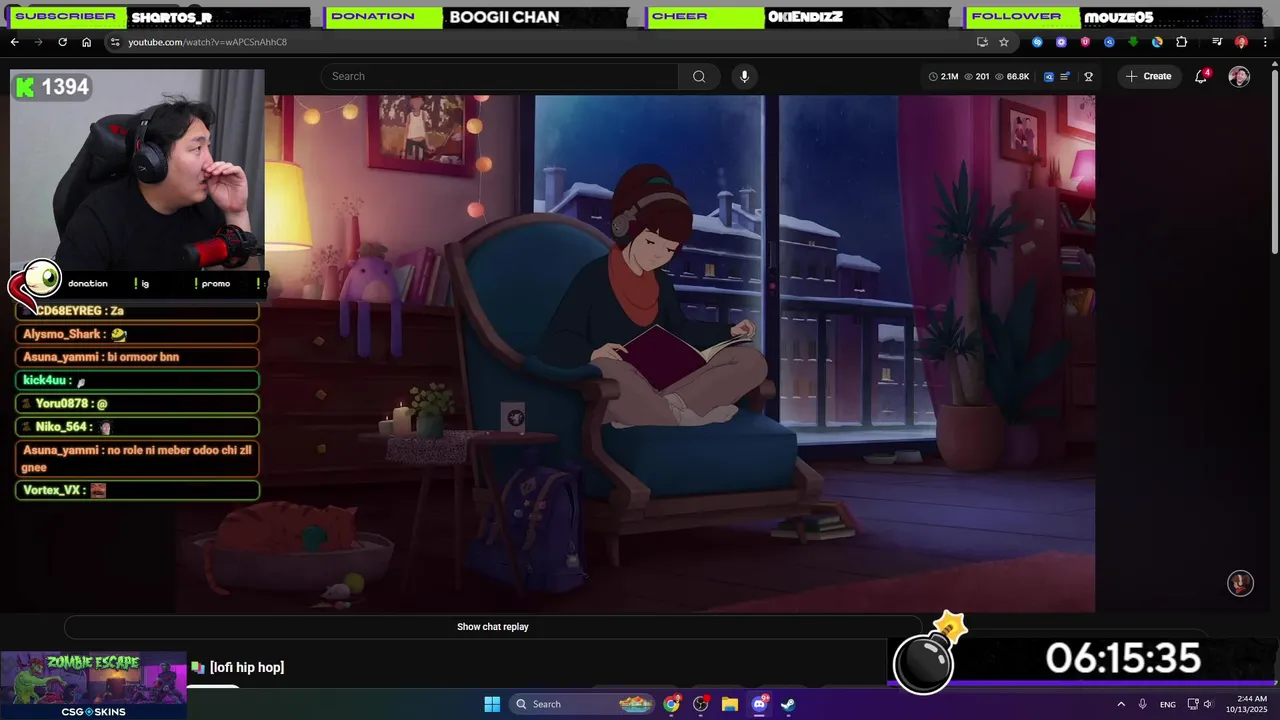Click the page vertical scrollbar

pos(1274,160)
